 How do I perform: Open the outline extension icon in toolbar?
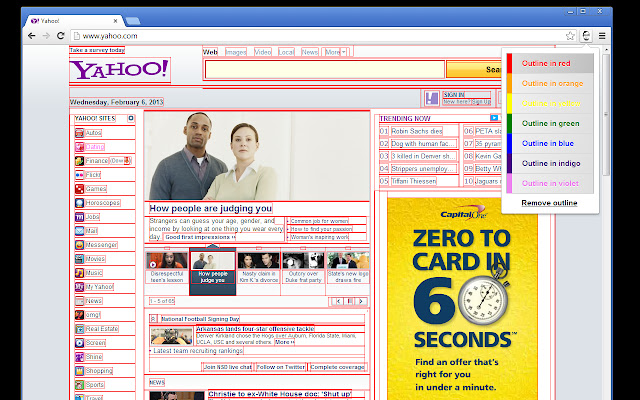pyautogui.click(x=586, y=36)
